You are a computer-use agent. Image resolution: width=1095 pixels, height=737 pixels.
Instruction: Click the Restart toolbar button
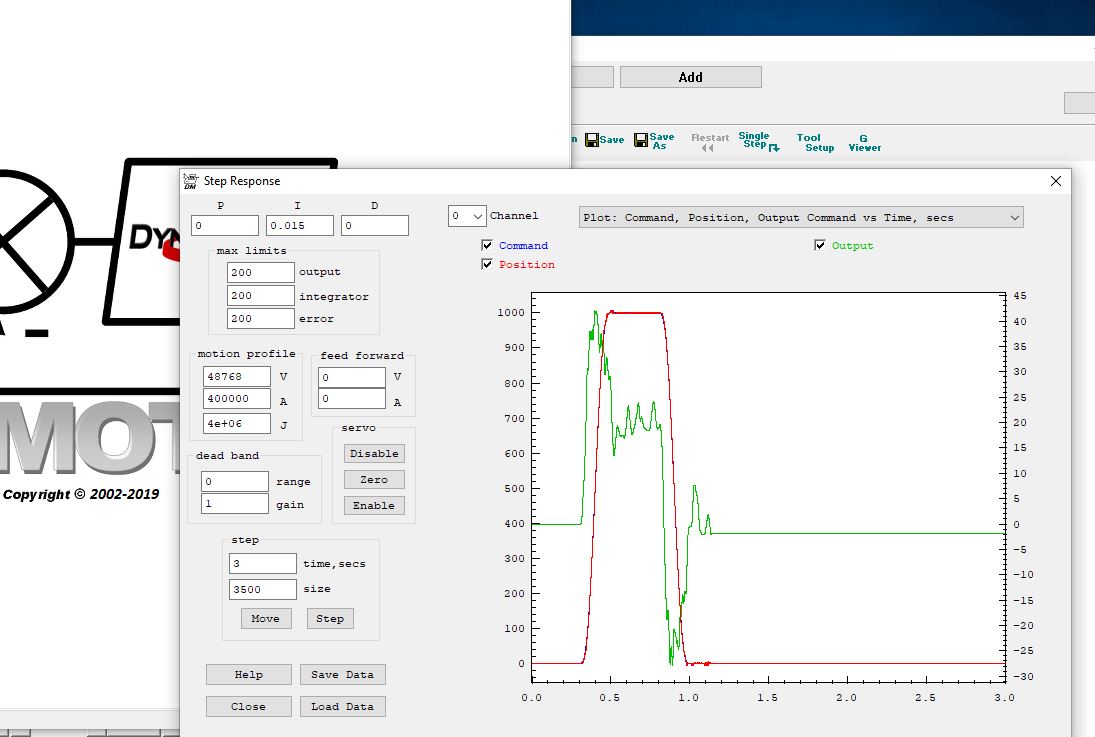click(710, 142)
